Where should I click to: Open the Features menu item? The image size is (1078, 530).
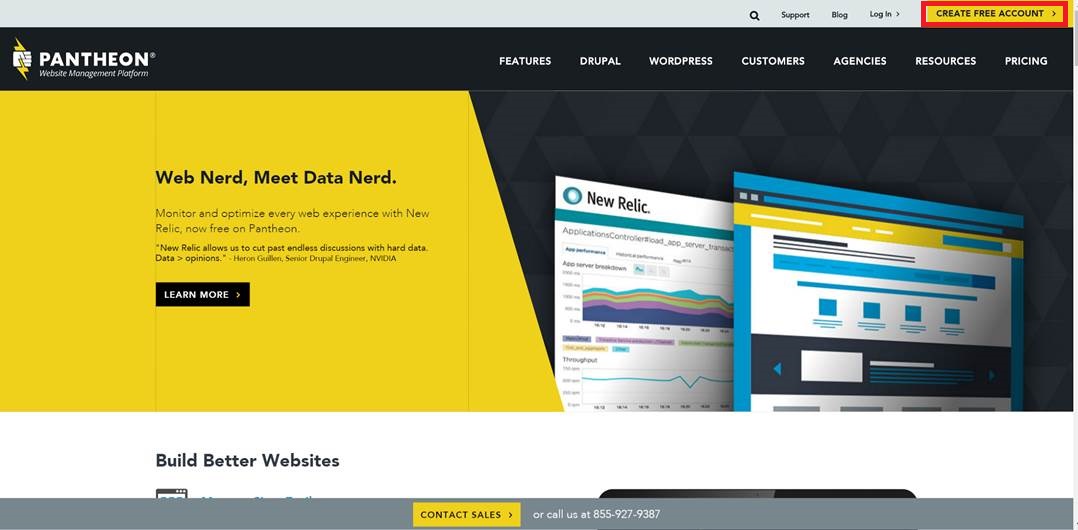525,61
